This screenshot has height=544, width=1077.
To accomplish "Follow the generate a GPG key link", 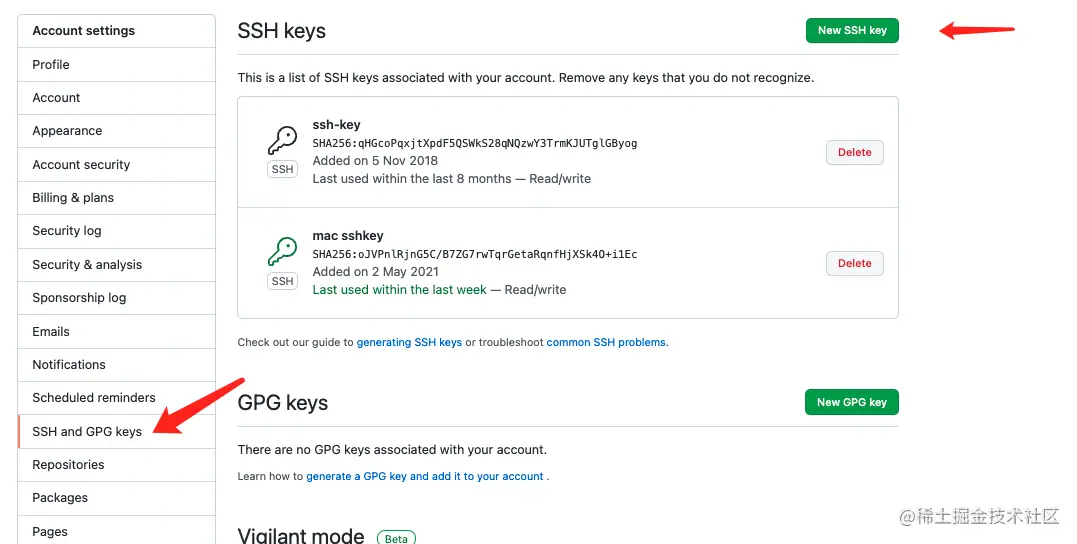I will pos(425,476).
